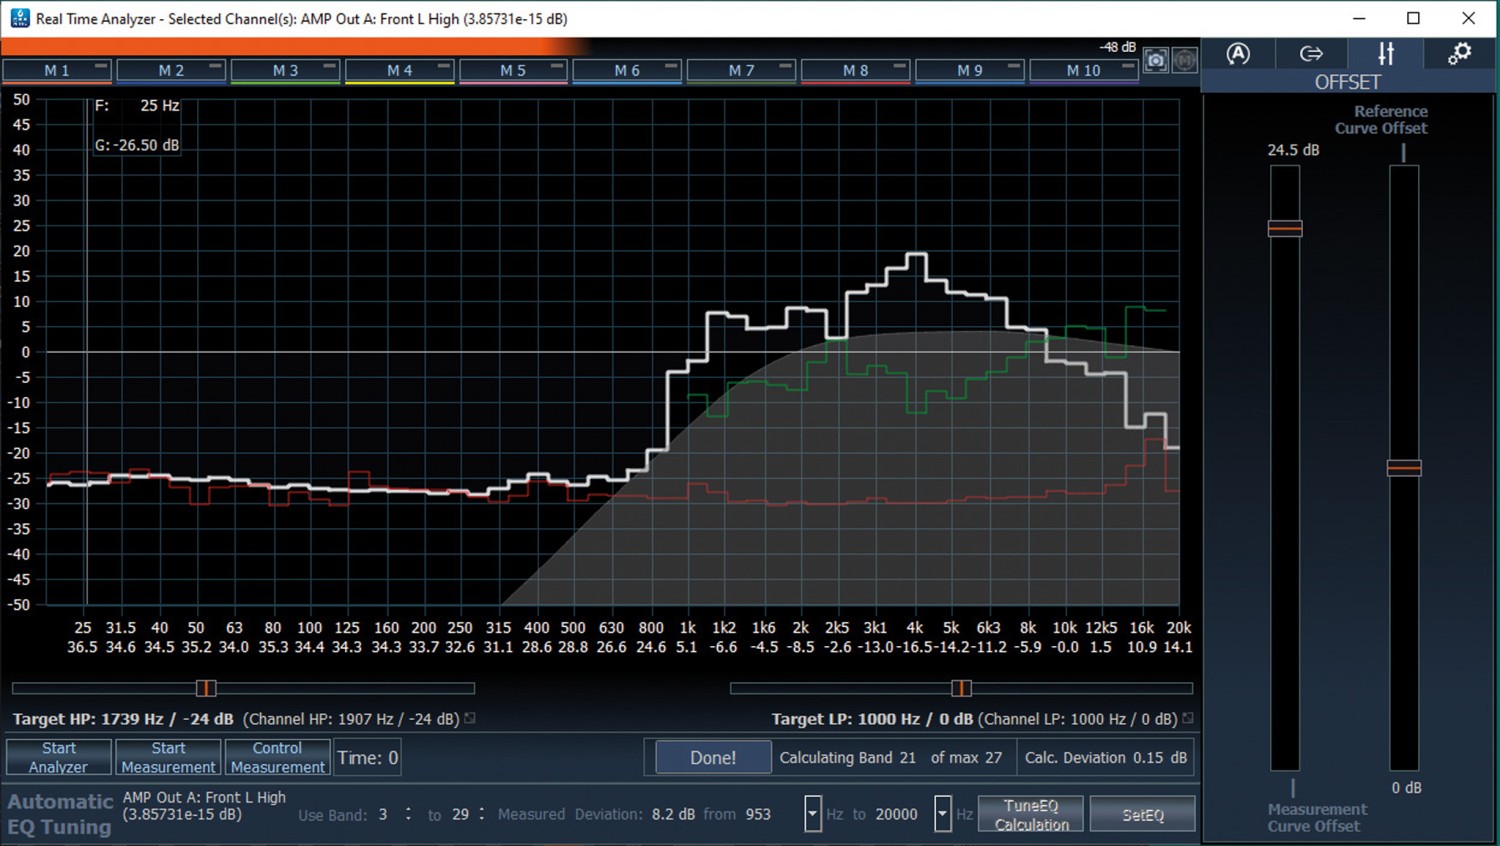Click the Calc. Deviation 0.15 dB readout
Viewport: 1500px width, 846px height.
(x=1106, y=757)
